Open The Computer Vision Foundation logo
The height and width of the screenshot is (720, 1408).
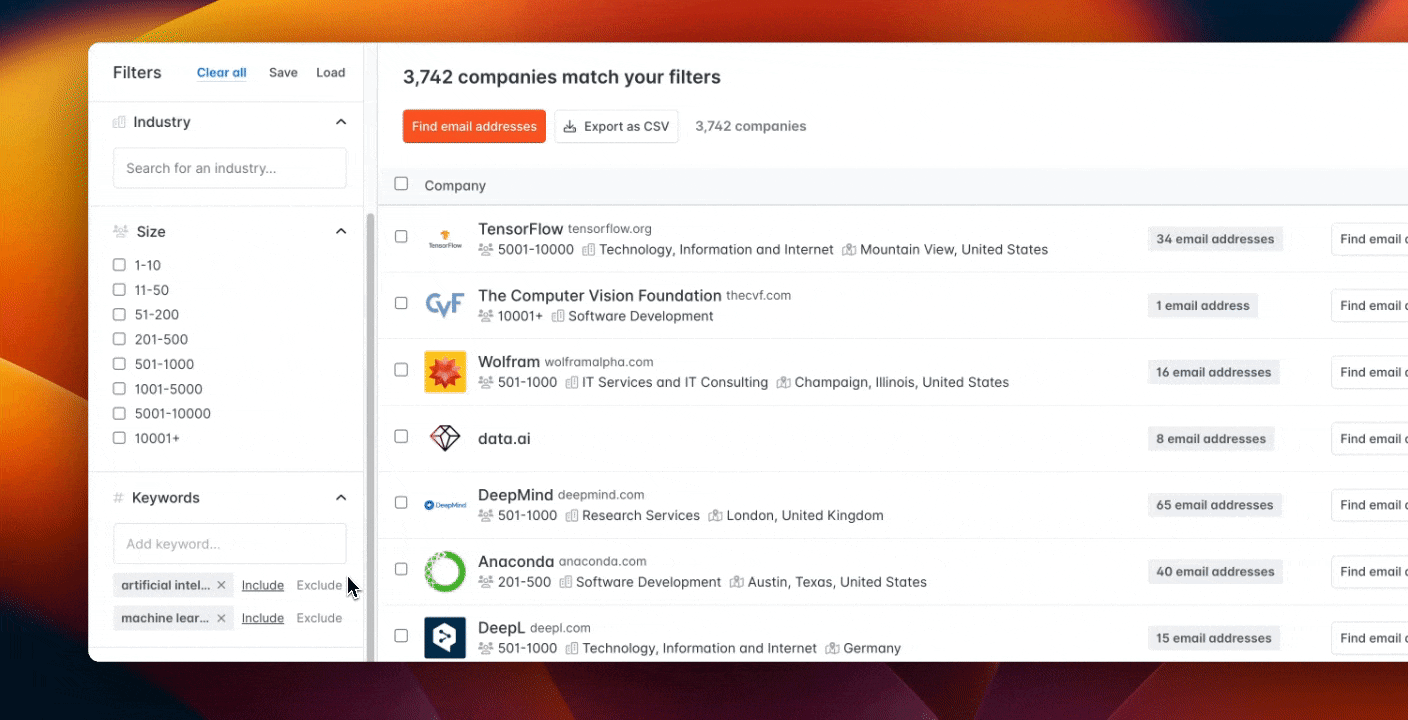[x=445, y=305]
